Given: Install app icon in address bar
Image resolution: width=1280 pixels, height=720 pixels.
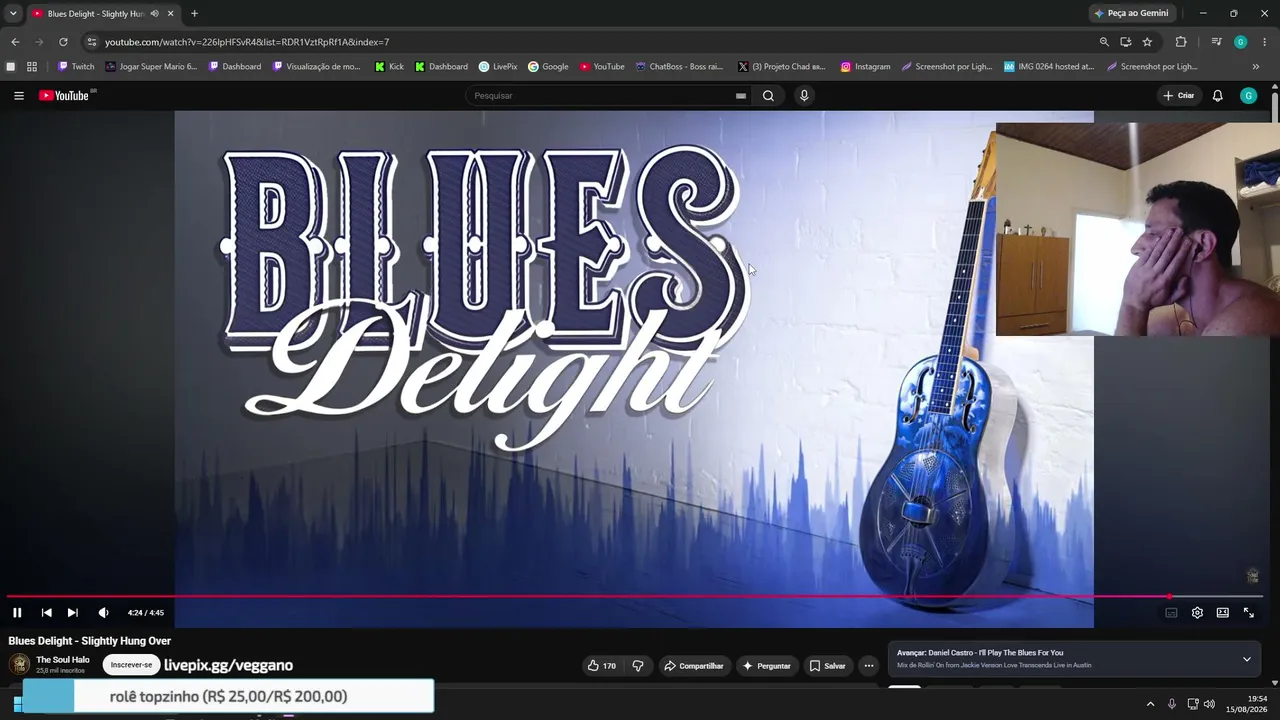Looking at the screenshot, I should point(1125,42).
